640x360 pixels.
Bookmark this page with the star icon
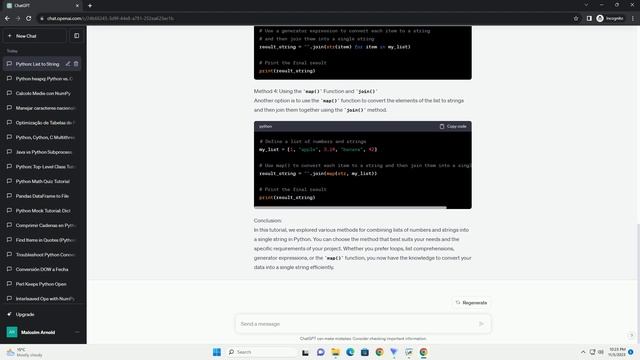(576, 18)
